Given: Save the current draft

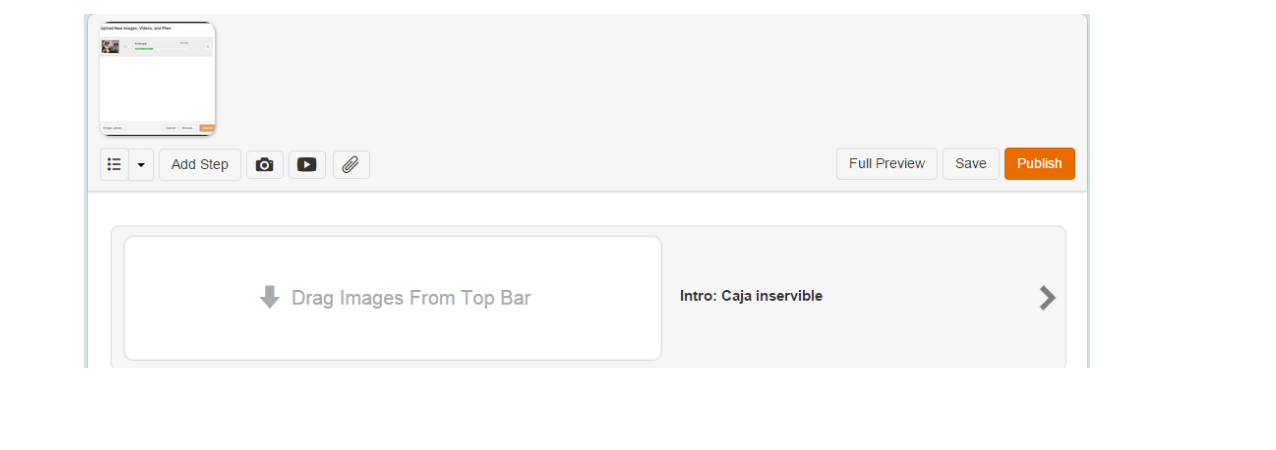Looking at the screenshot, I should point(971,163).
